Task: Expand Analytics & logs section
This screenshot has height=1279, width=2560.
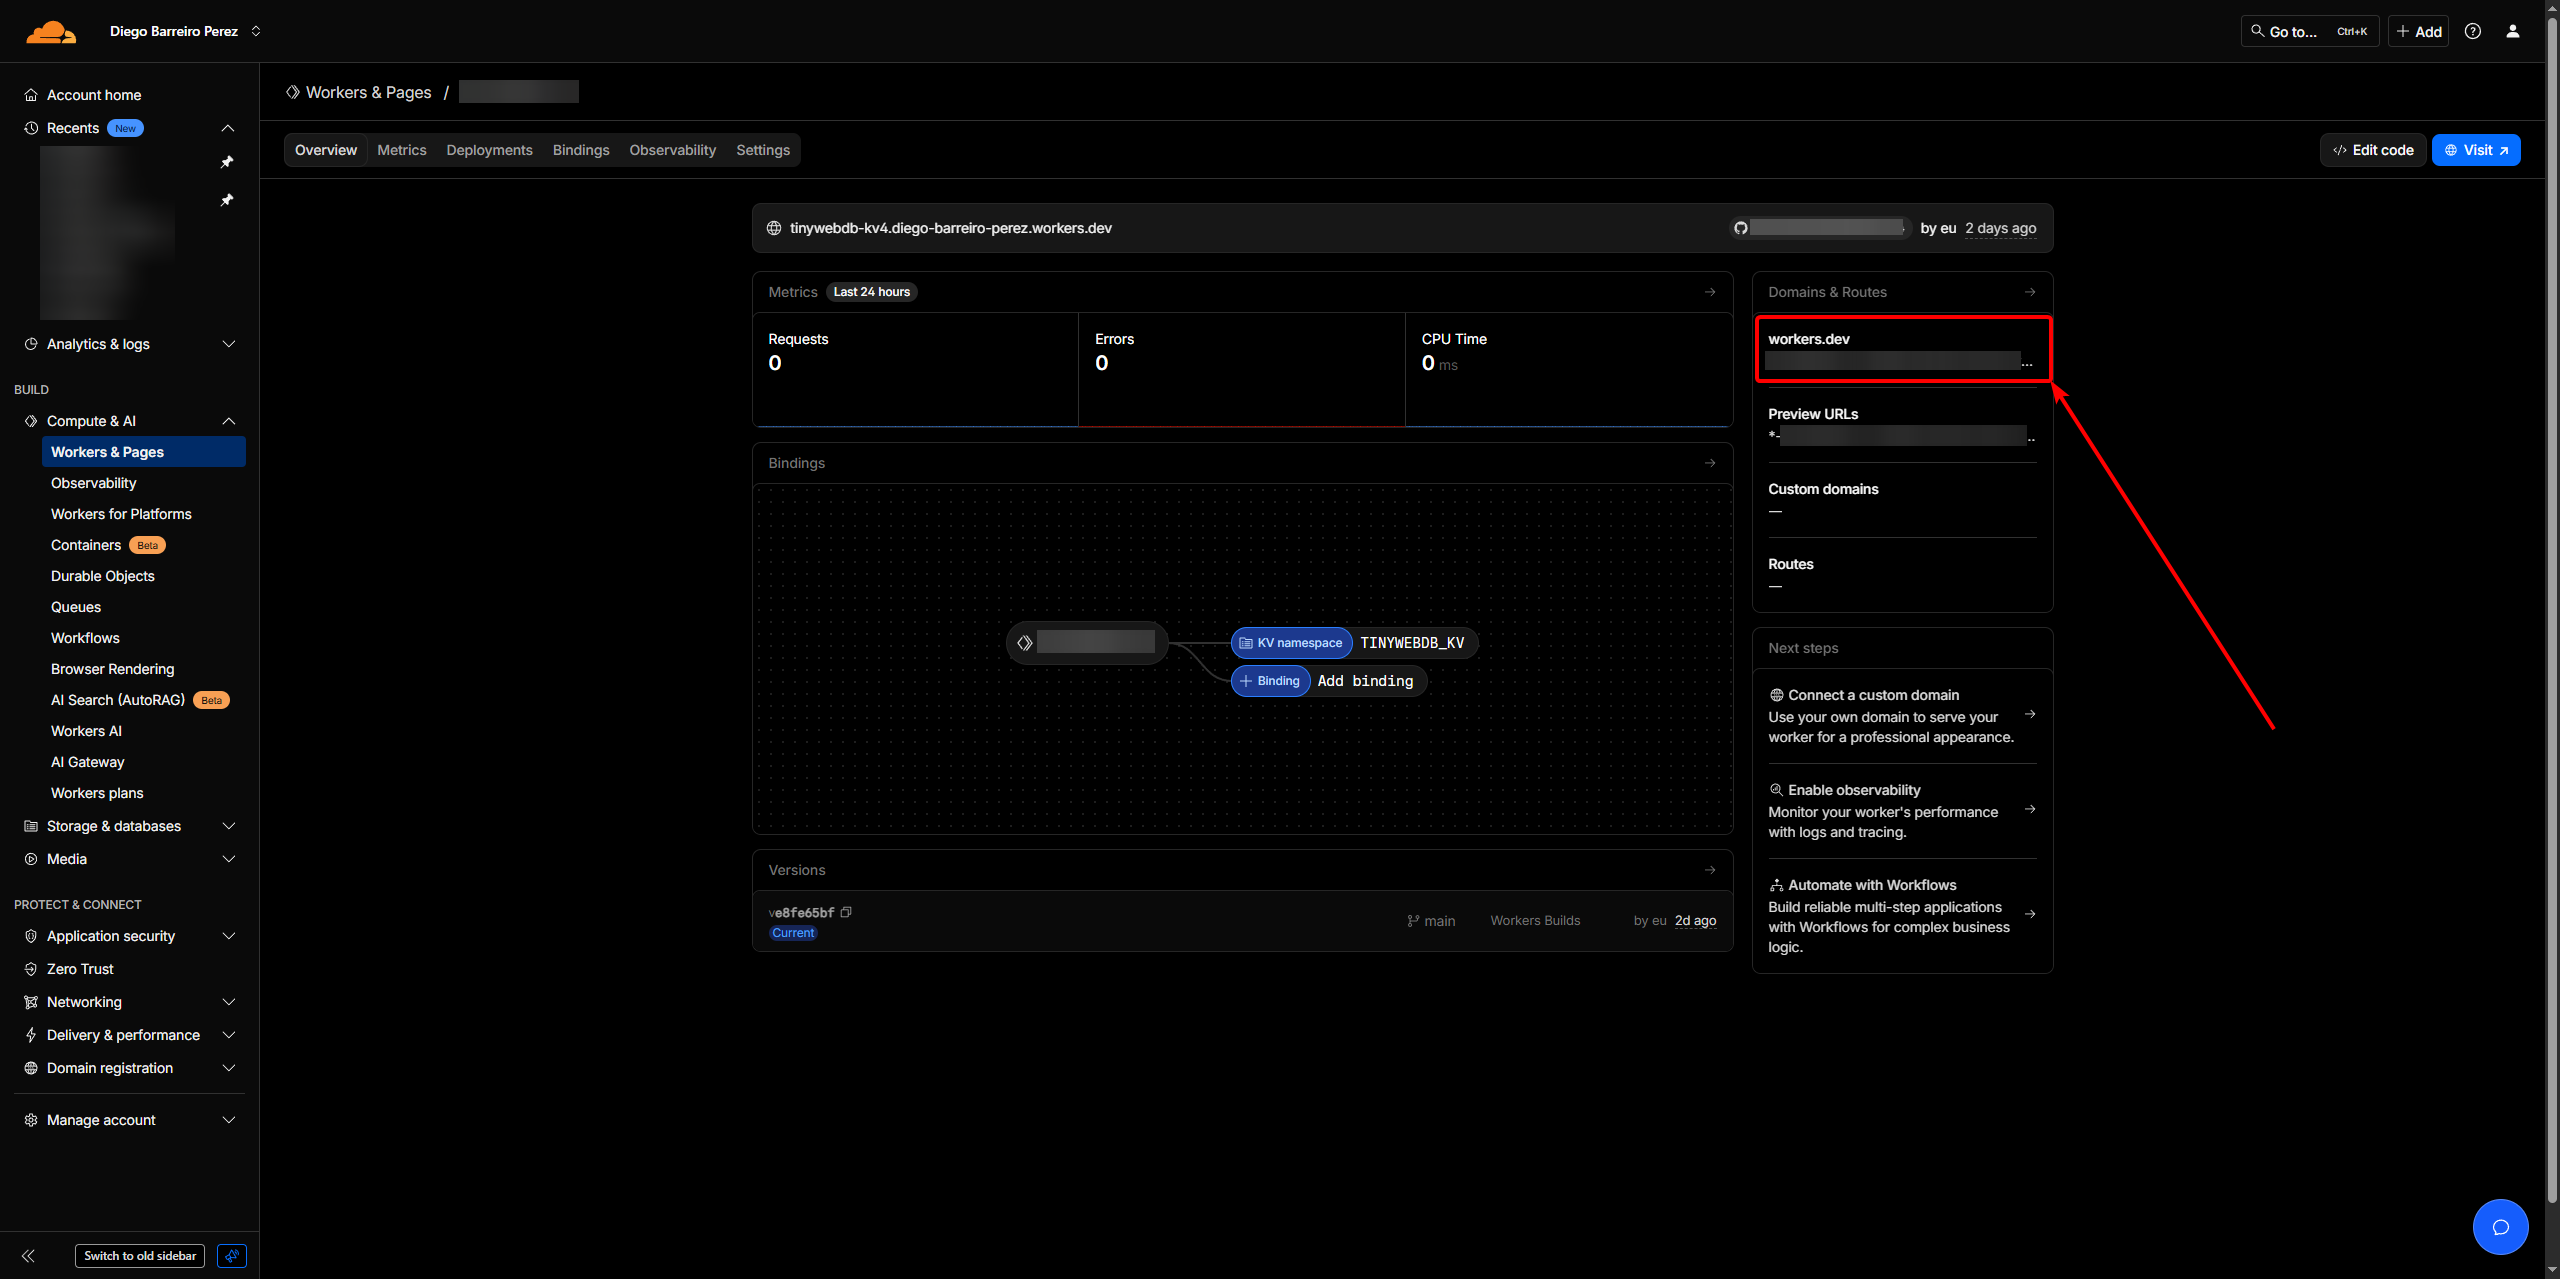Action: 228,344
